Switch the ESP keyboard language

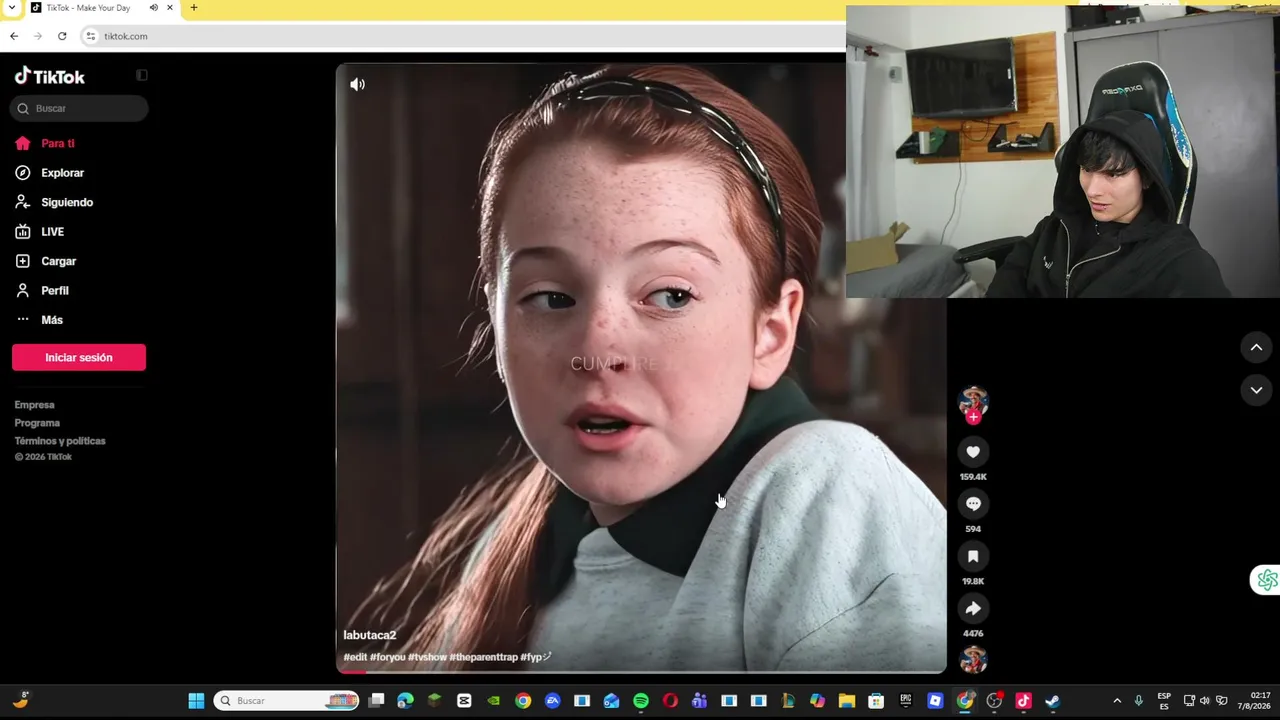1164,701
